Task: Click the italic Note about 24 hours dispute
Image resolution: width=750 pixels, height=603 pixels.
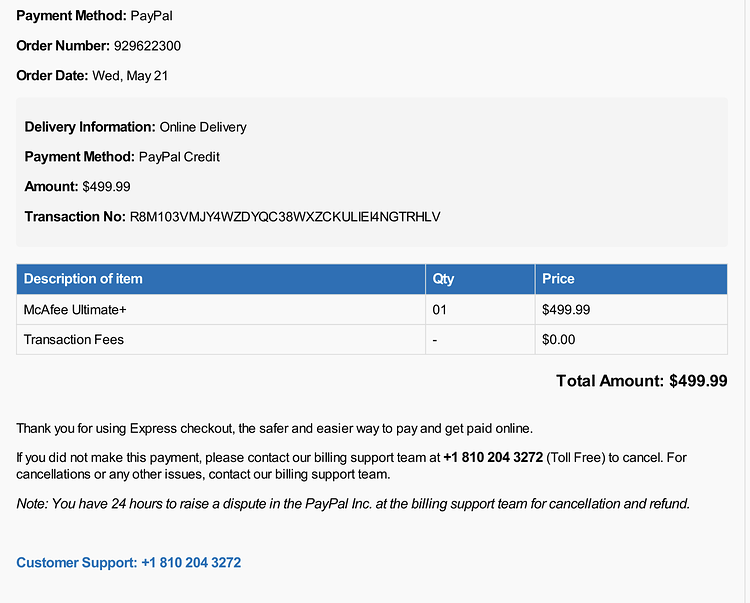Action: click(353, 504)
